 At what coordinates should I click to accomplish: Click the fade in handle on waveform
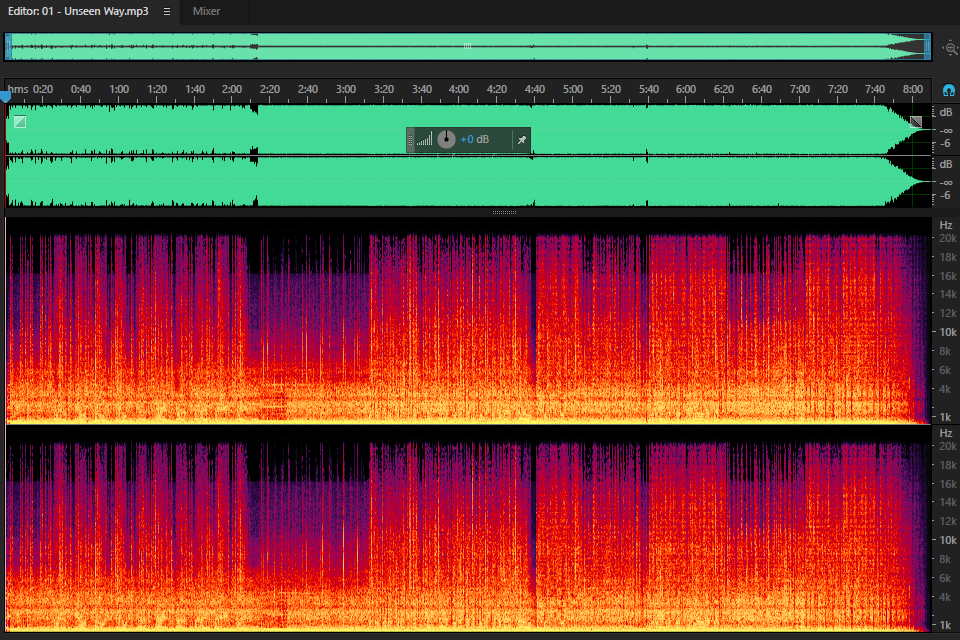(x=20, y=122)
